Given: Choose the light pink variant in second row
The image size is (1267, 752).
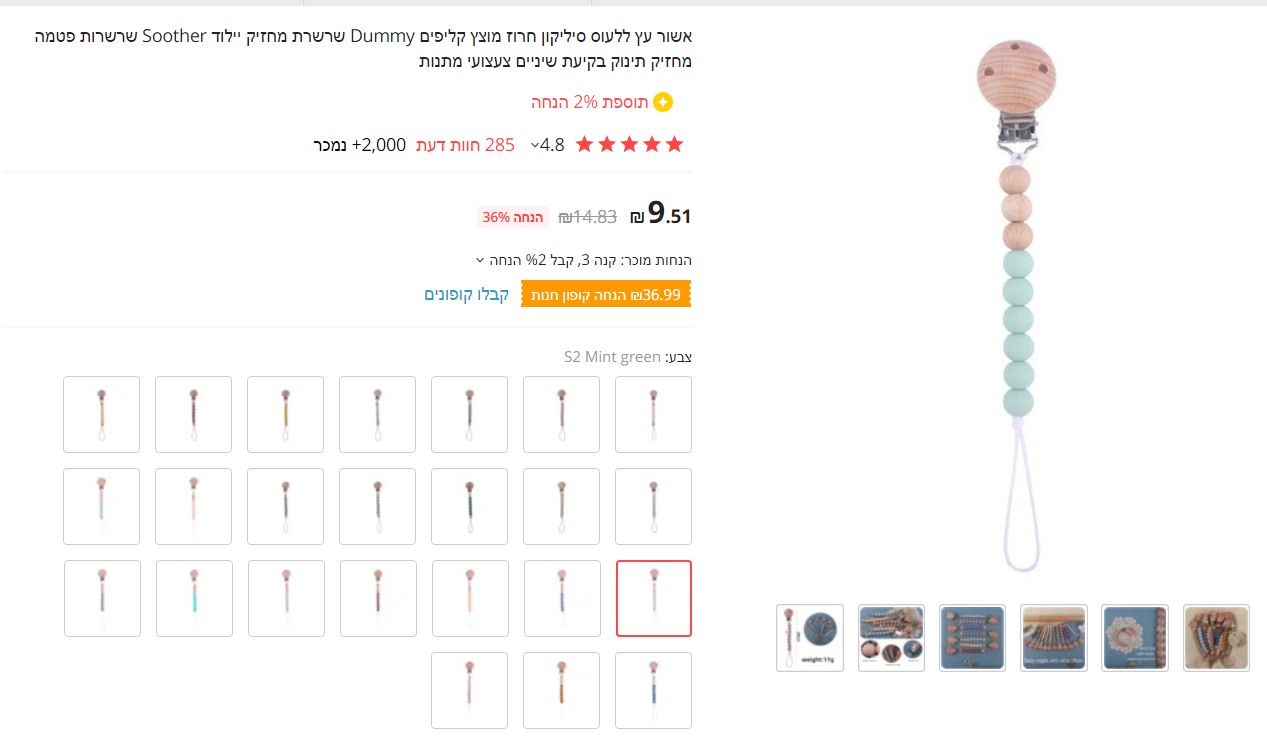Looking at the screenshot, I should tap(194, 506).
